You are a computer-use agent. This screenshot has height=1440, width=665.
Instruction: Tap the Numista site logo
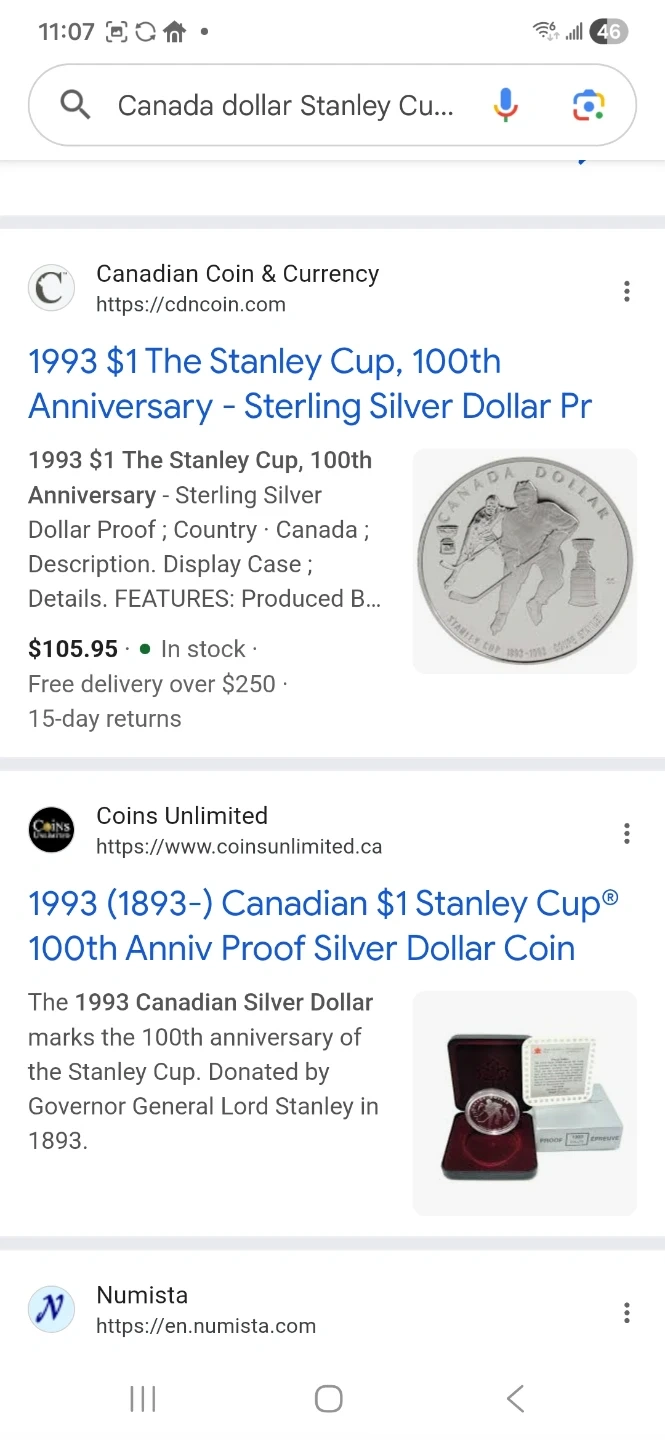point(51,1310)
